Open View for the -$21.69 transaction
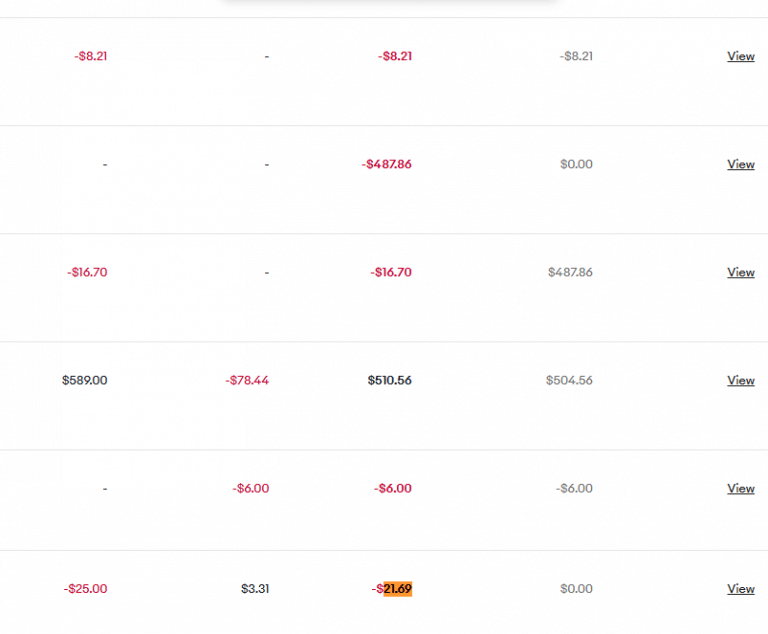The image size is (768, 634). coord(740,589)
